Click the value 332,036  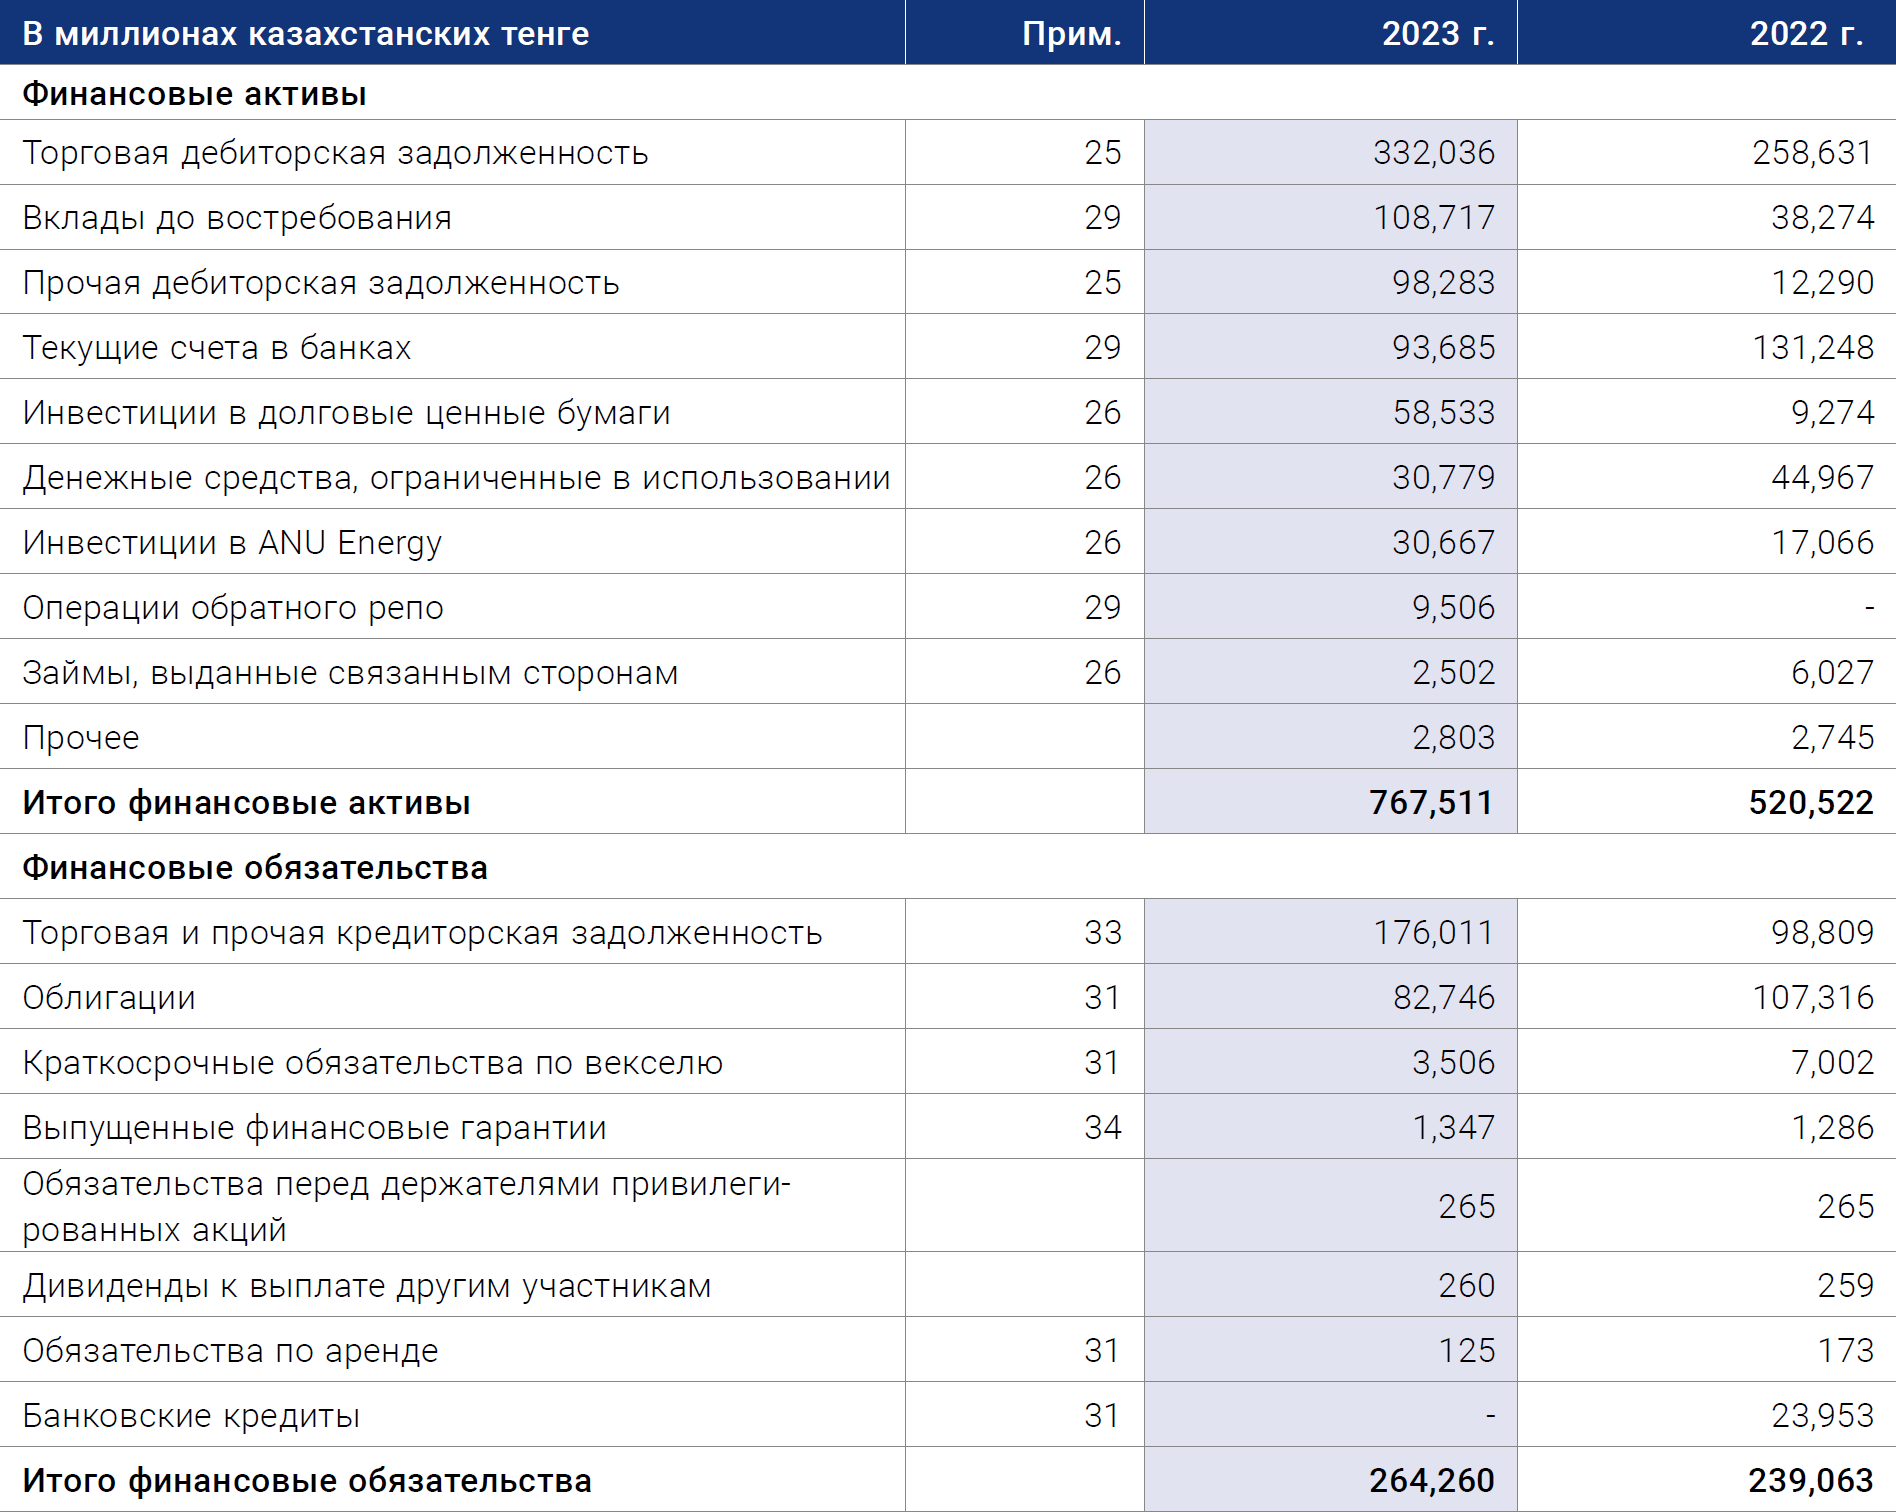pos(1434,153)
